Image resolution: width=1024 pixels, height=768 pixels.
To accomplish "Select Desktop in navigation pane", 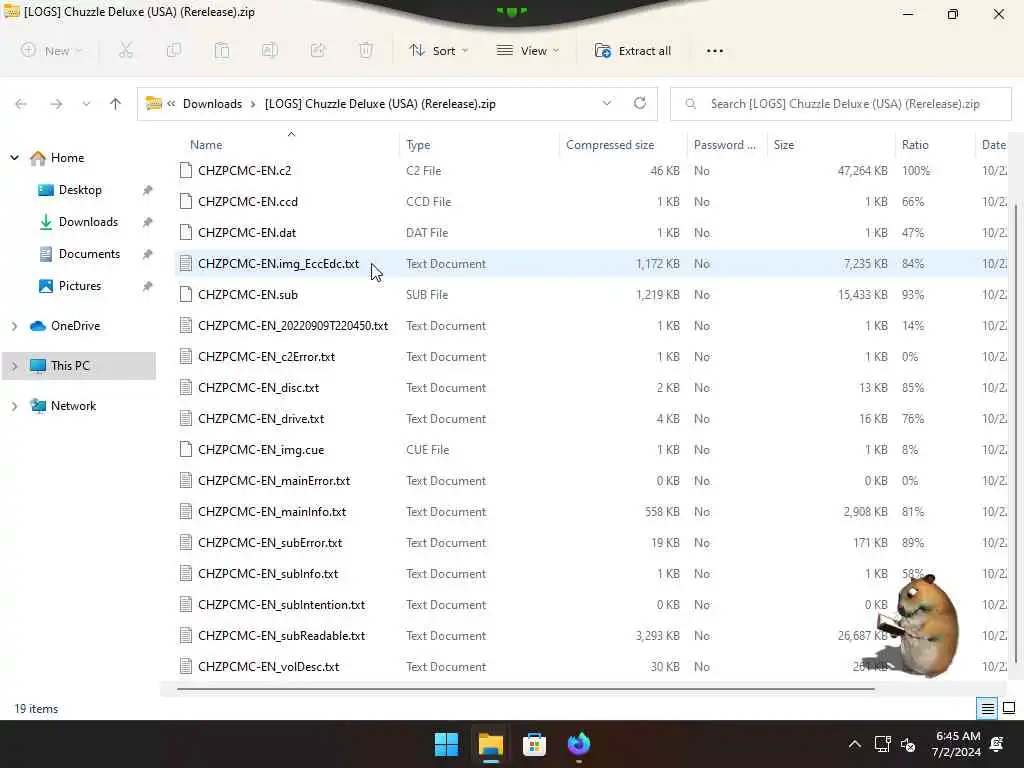I will (80, 190).
